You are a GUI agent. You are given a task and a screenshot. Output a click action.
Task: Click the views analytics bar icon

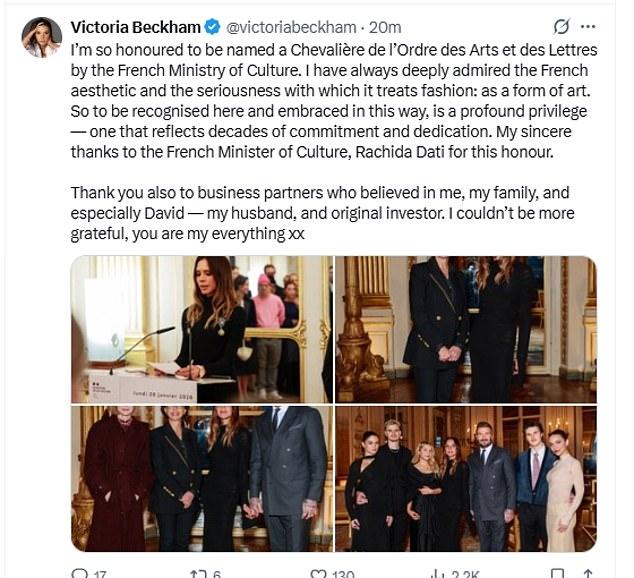click(436, 573)
